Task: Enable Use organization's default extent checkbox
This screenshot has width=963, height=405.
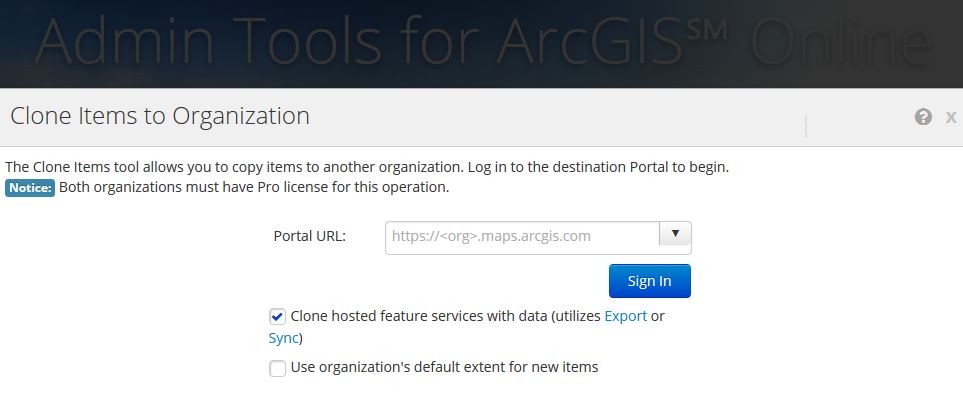Action: click(x=278, y=368)
